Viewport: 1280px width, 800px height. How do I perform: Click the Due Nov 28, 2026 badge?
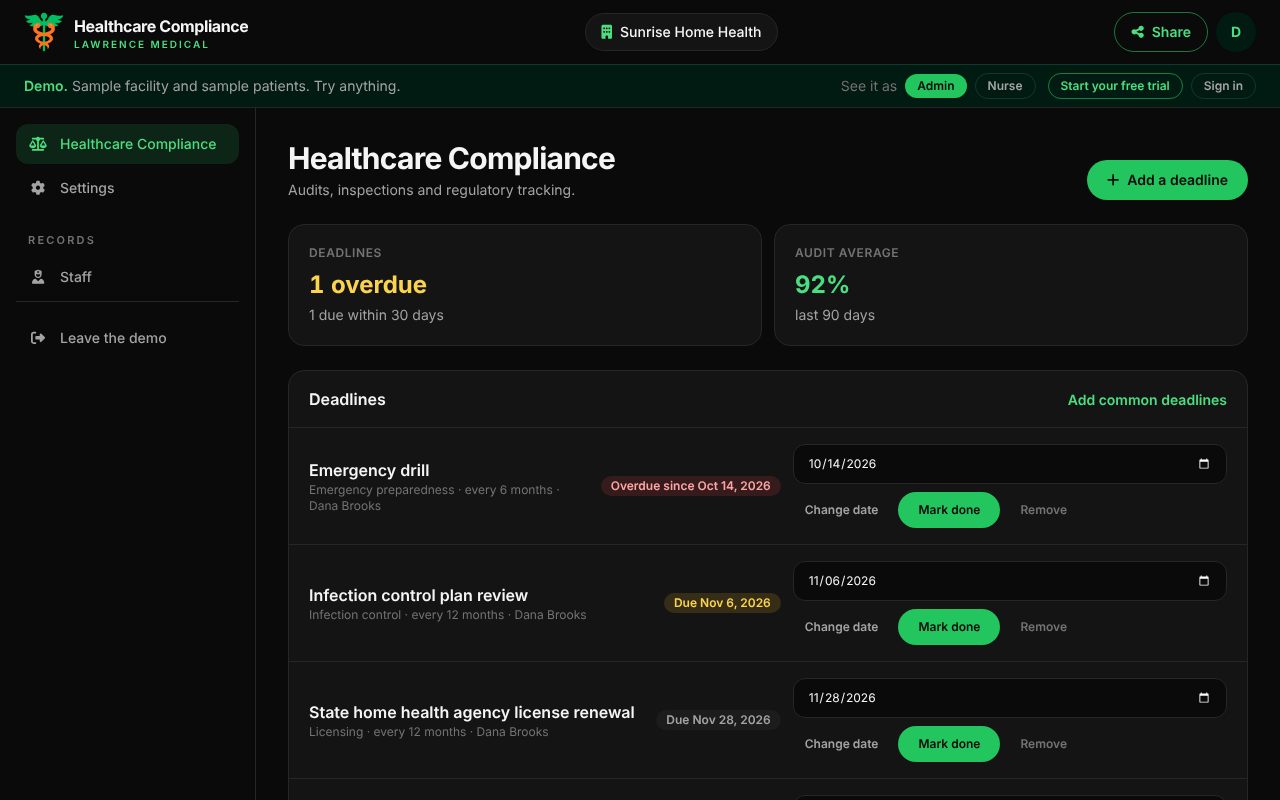718,720
